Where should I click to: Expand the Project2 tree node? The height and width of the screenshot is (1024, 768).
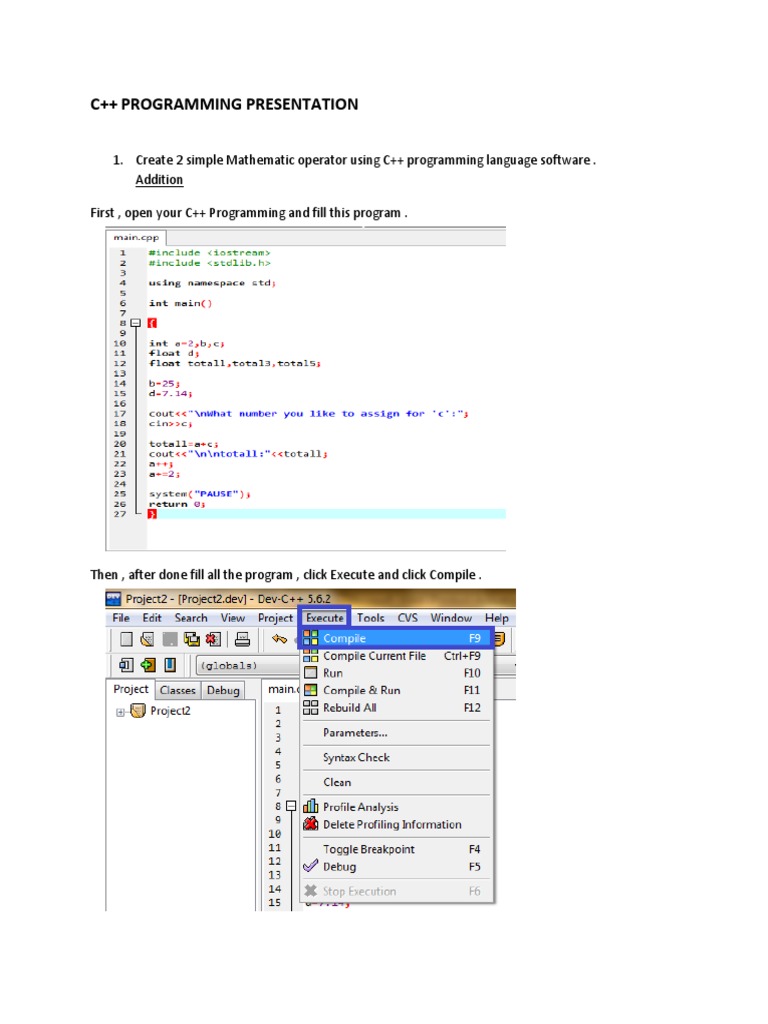click(120, 712)
